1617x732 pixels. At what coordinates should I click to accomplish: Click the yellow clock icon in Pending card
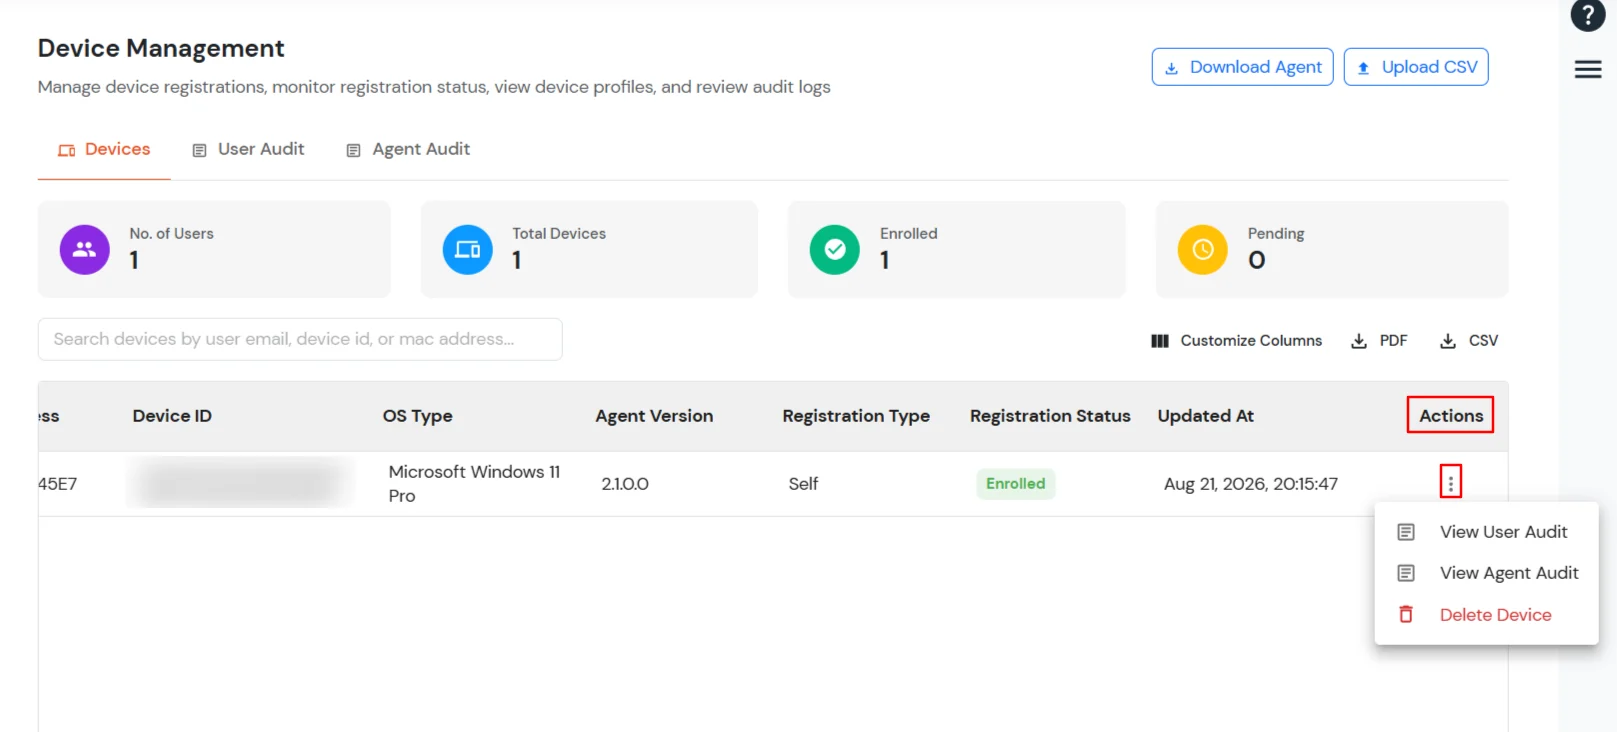click(1203, 249)
